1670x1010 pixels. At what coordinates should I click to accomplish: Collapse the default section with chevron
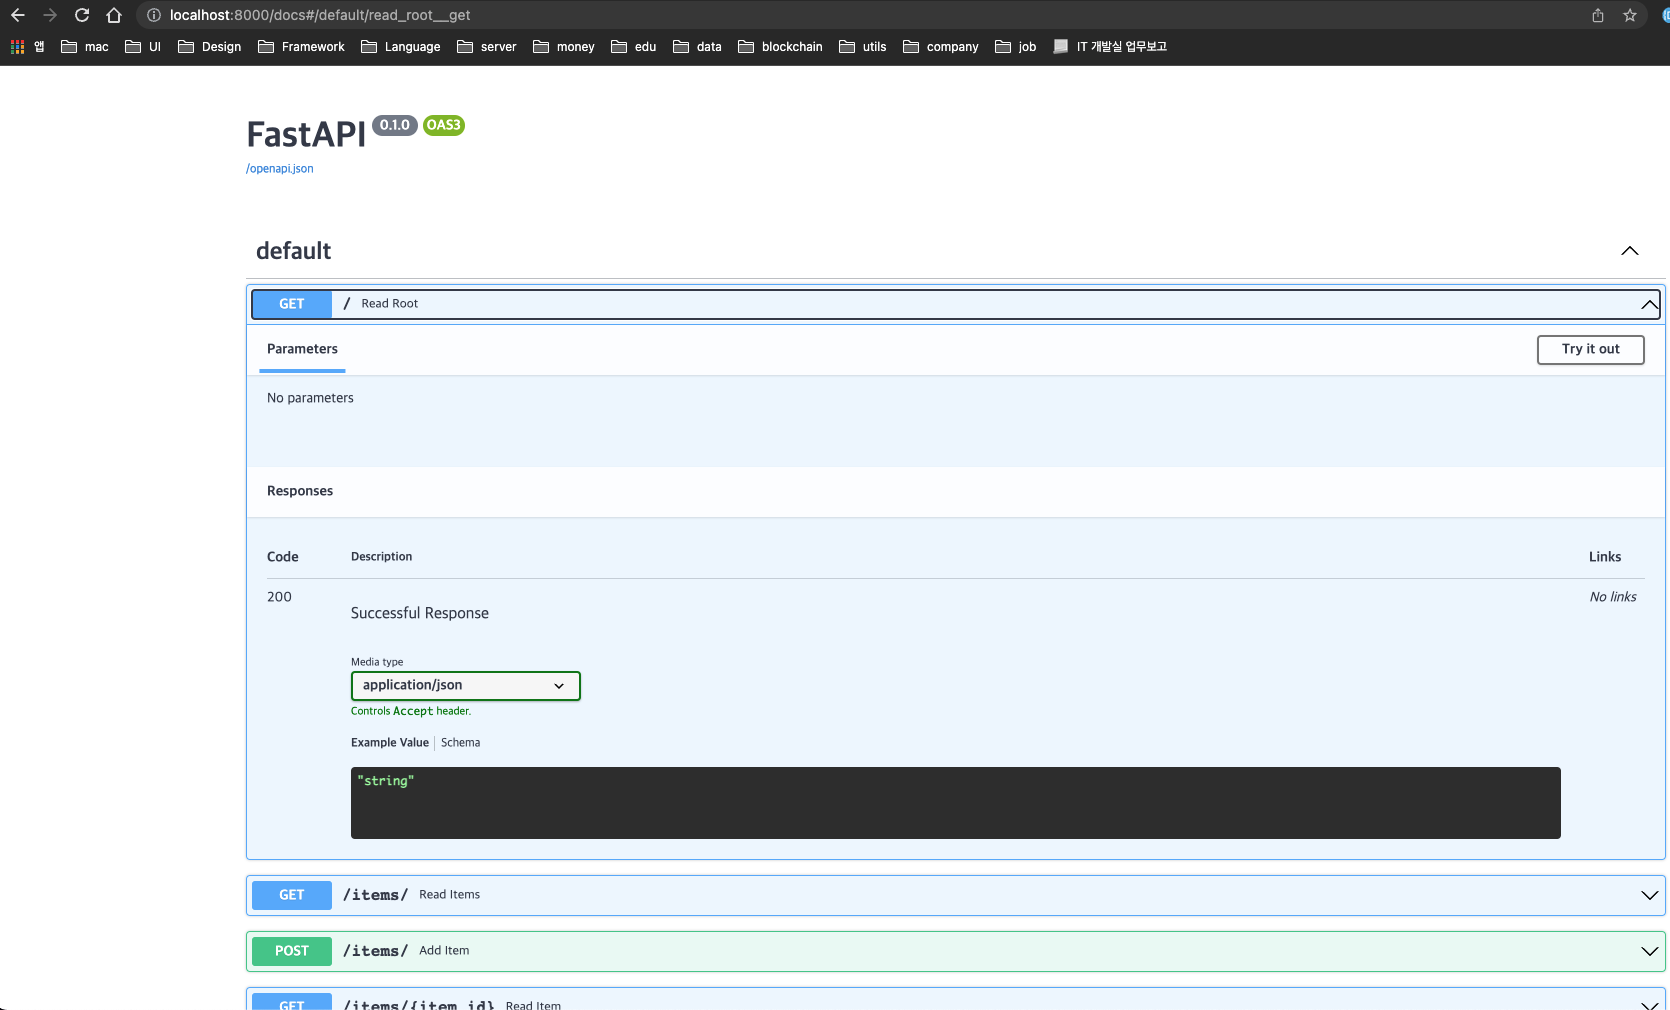[1630, 251]
